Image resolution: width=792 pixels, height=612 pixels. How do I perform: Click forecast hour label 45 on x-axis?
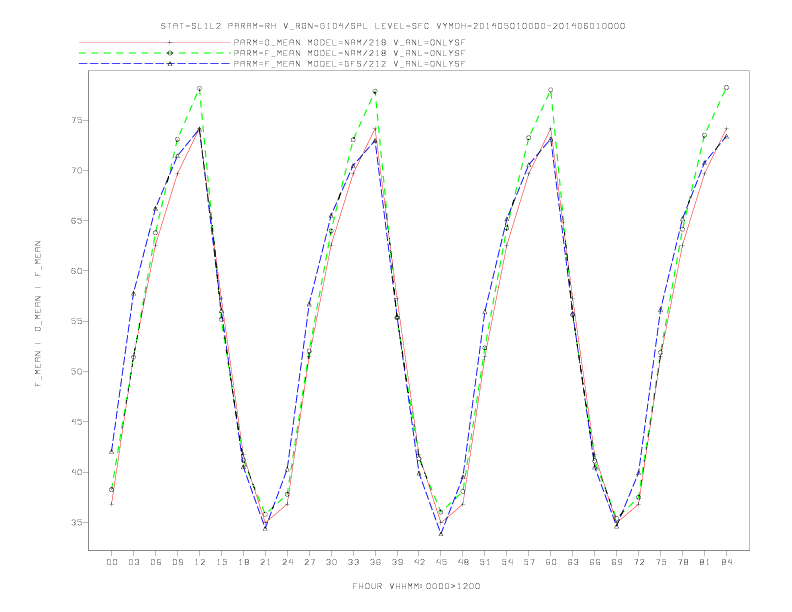441,562
